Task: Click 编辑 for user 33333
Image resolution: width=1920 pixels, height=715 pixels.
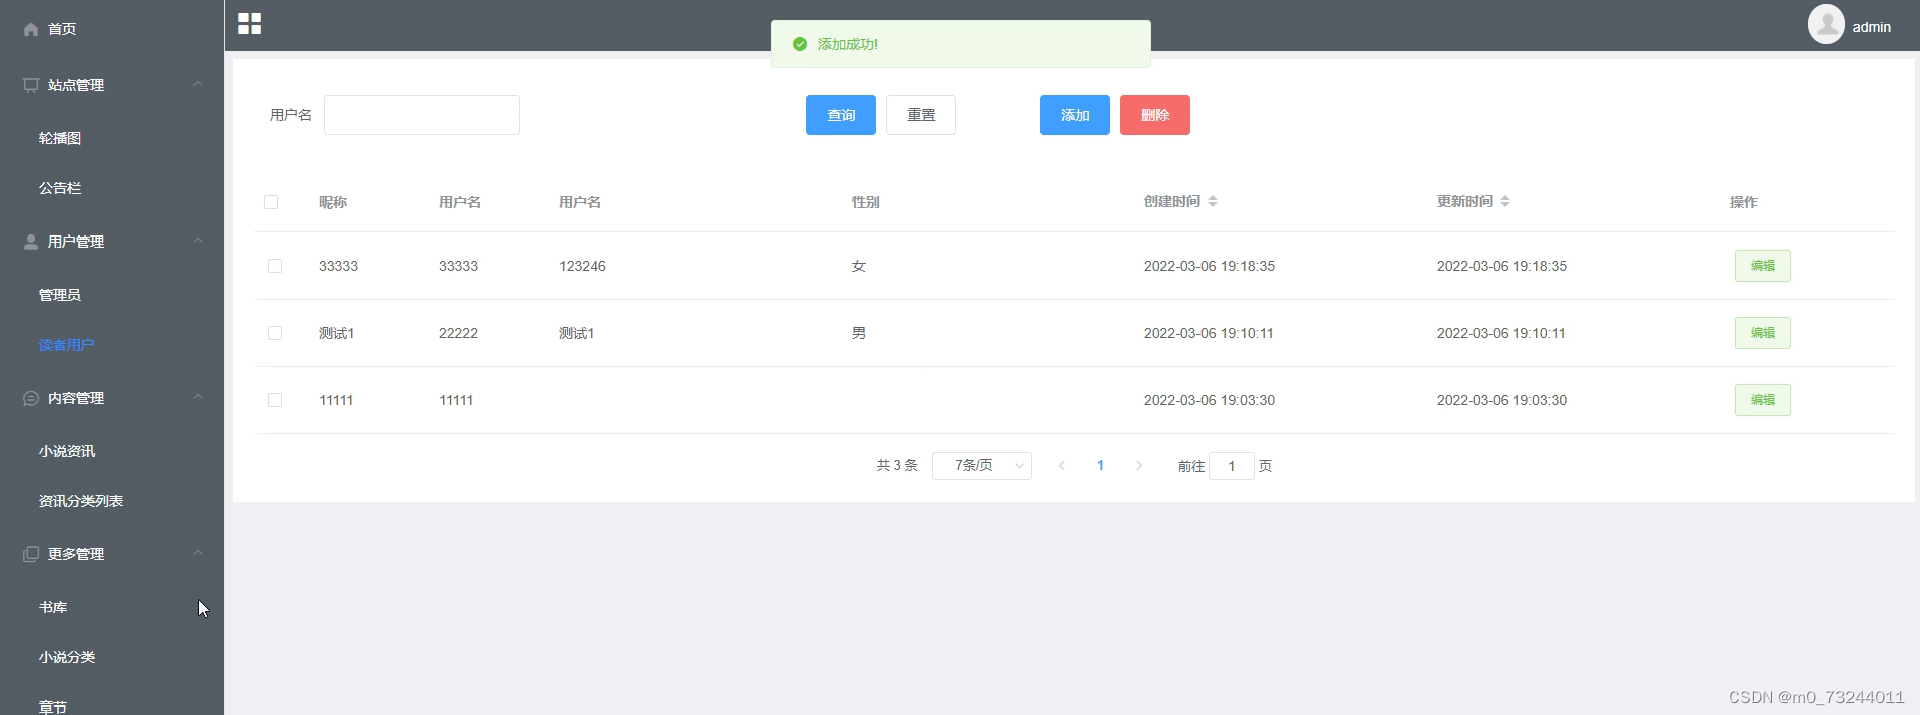Action: coord(1763,266)
